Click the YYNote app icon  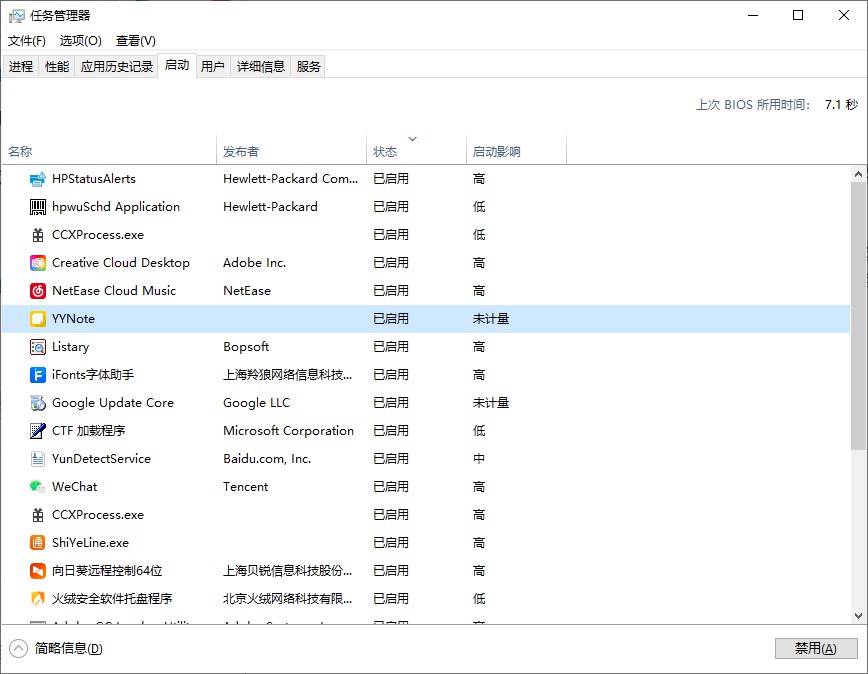(38, 319)
